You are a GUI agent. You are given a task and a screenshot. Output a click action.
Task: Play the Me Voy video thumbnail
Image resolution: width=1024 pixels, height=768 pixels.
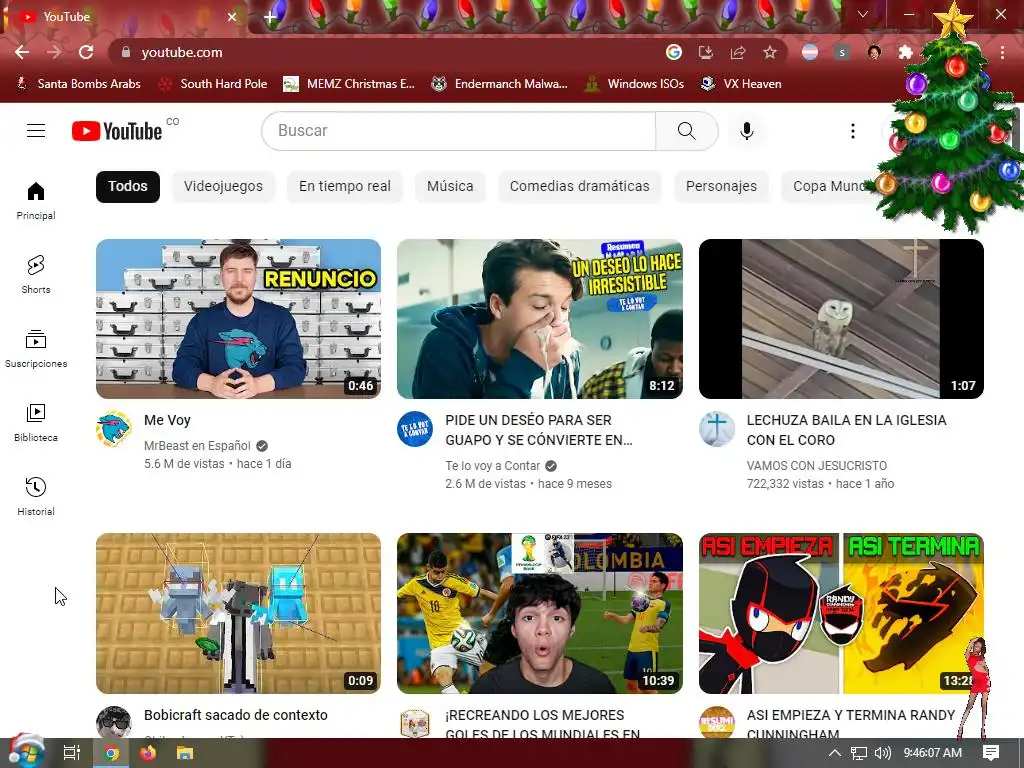[238, 319]
